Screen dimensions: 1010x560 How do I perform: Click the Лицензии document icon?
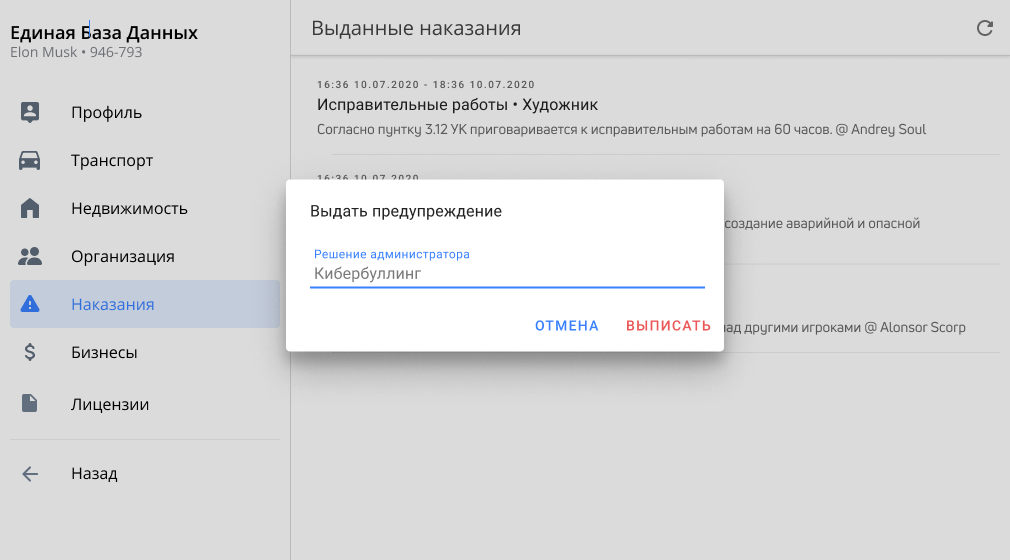(x=30, y=404)
